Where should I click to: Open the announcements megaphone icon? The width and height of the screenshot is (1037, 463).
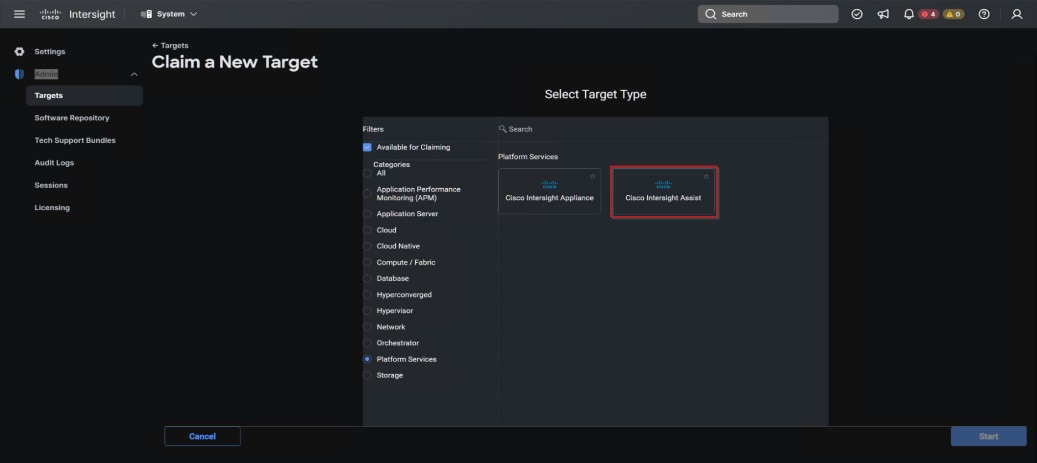pyautogui.click(x=883, y=14)
